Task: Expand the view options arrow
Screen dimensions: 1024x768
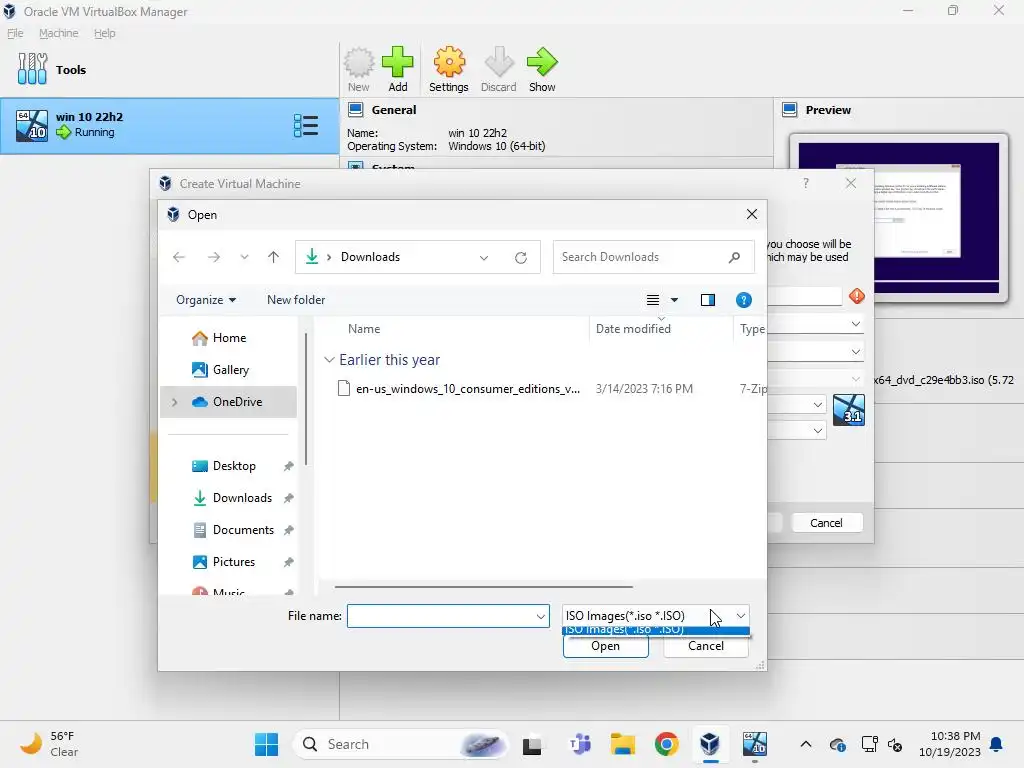Action: click(x=675, y=300)
